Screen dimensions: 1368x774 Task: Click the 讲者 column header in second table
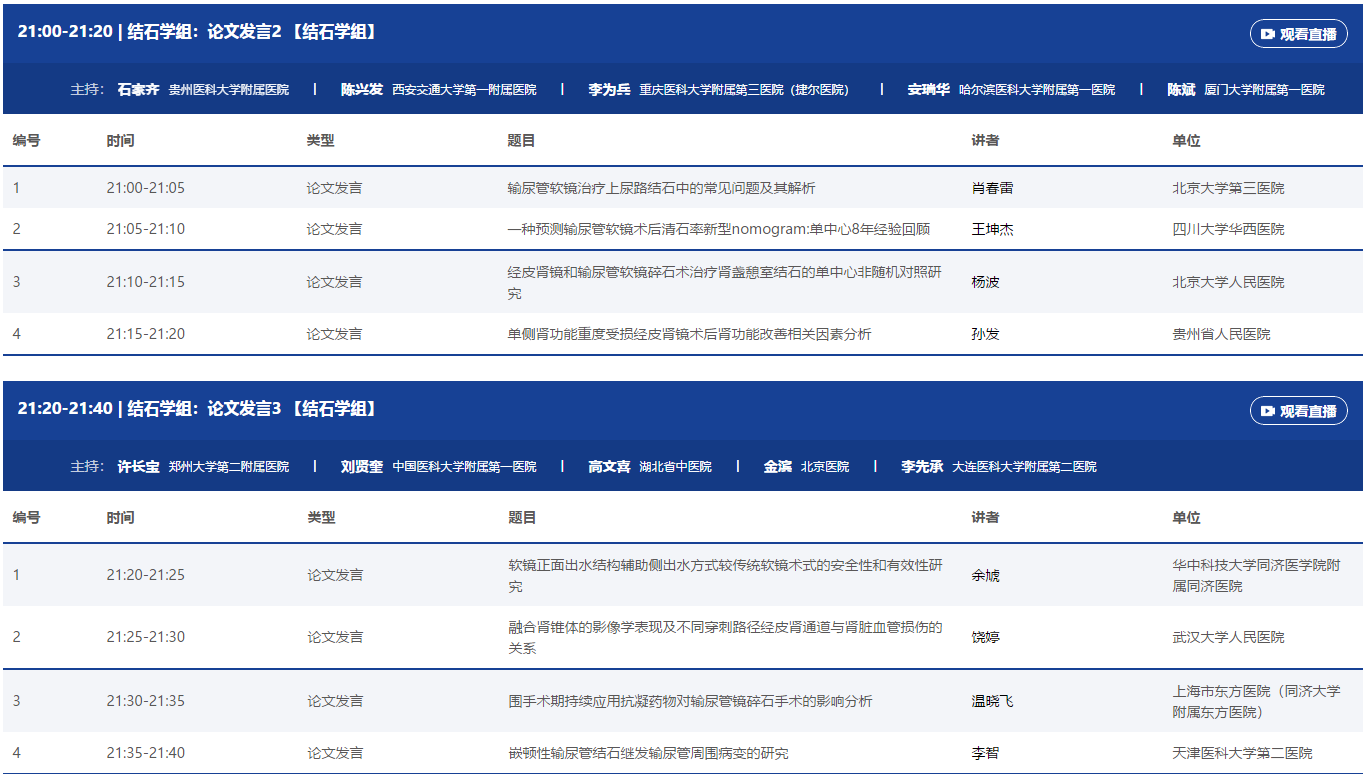pos(985,518)
